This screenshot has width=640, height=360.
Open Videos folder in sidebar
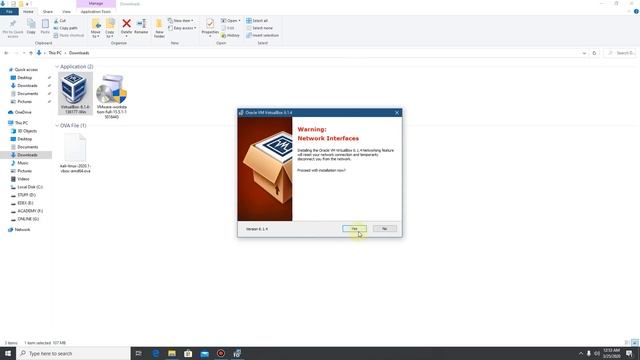pyautogui.click(x=23, y=179)
